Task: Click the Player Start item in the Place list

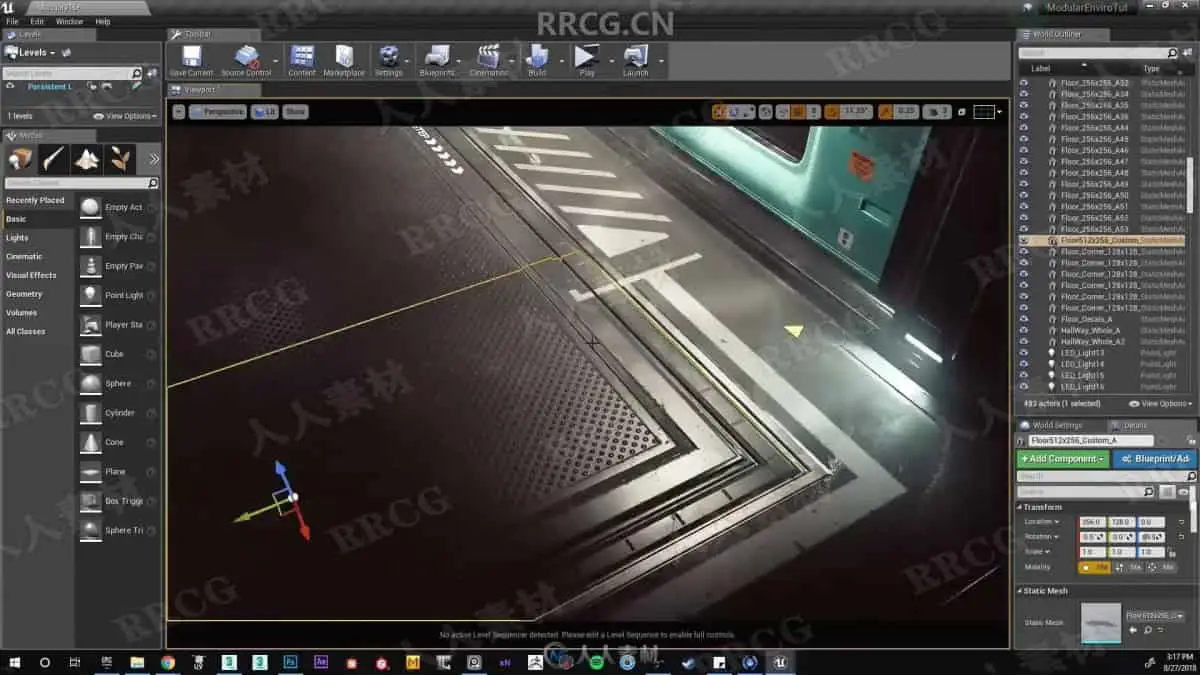Action: (x=119, y=325)
